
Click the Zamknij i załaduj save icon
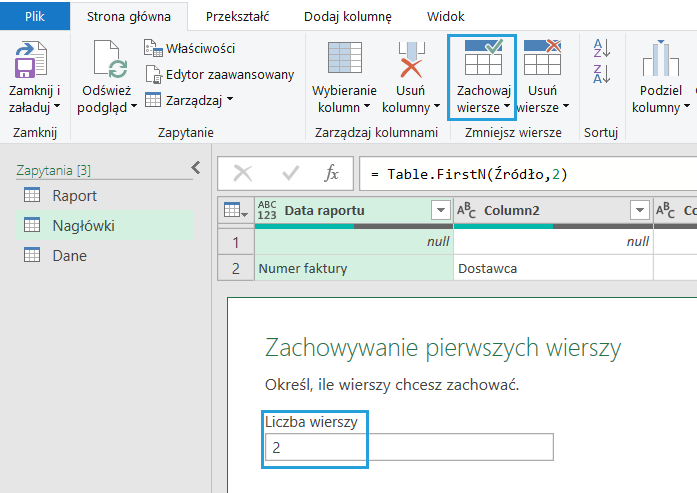[33, 62]
